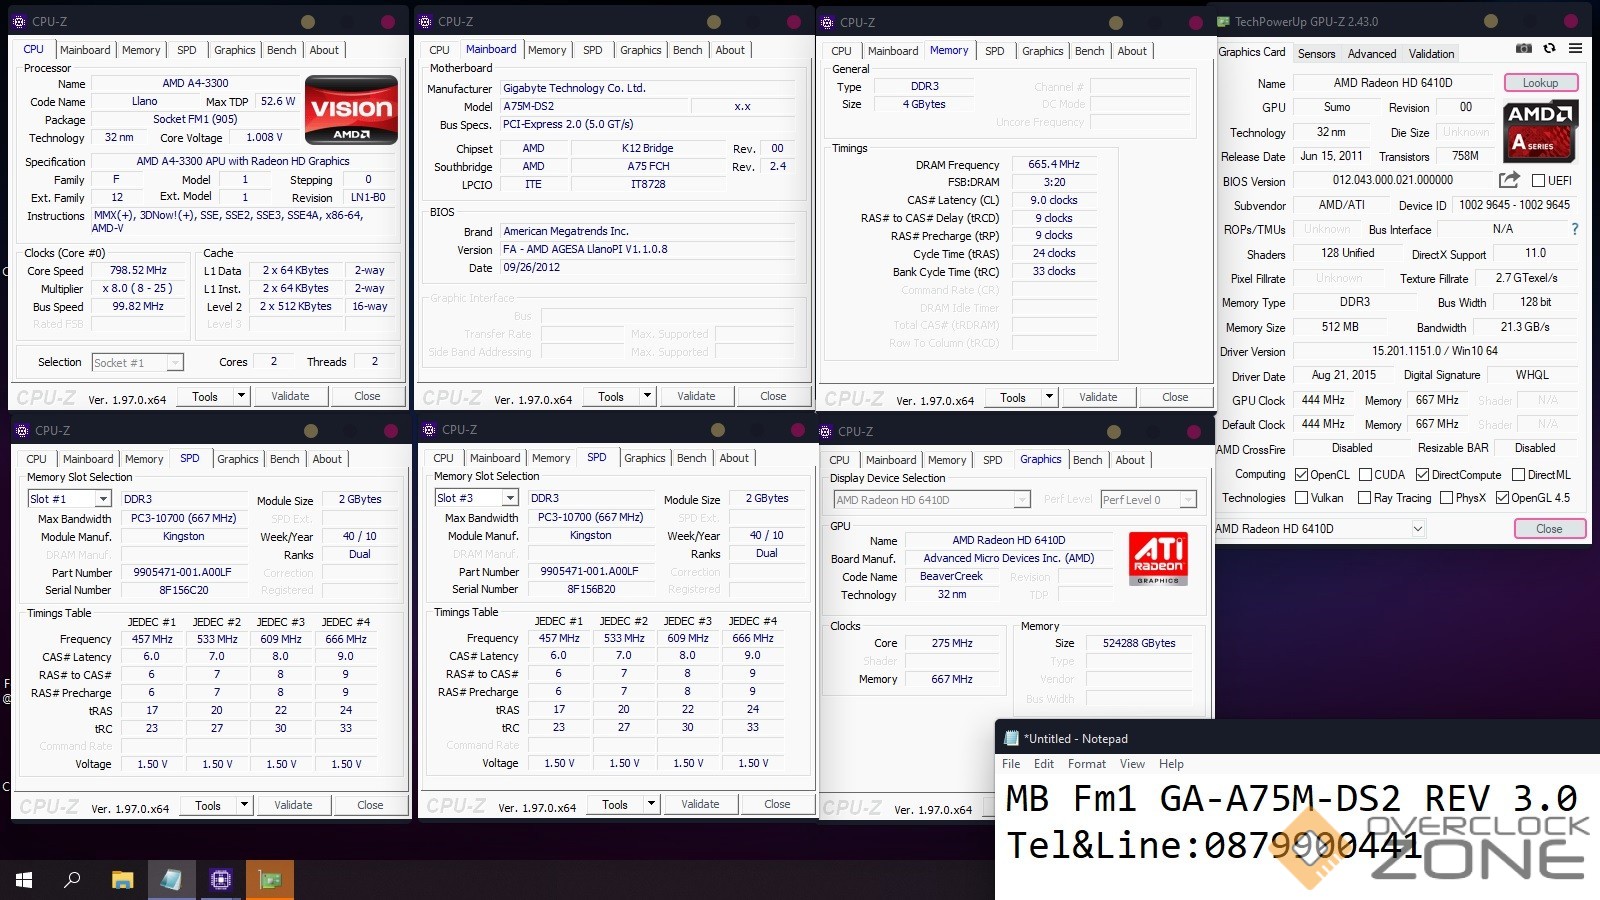1600x900 pixels.
Task: Click into the Notepad text area
Action: point(1297,836)
